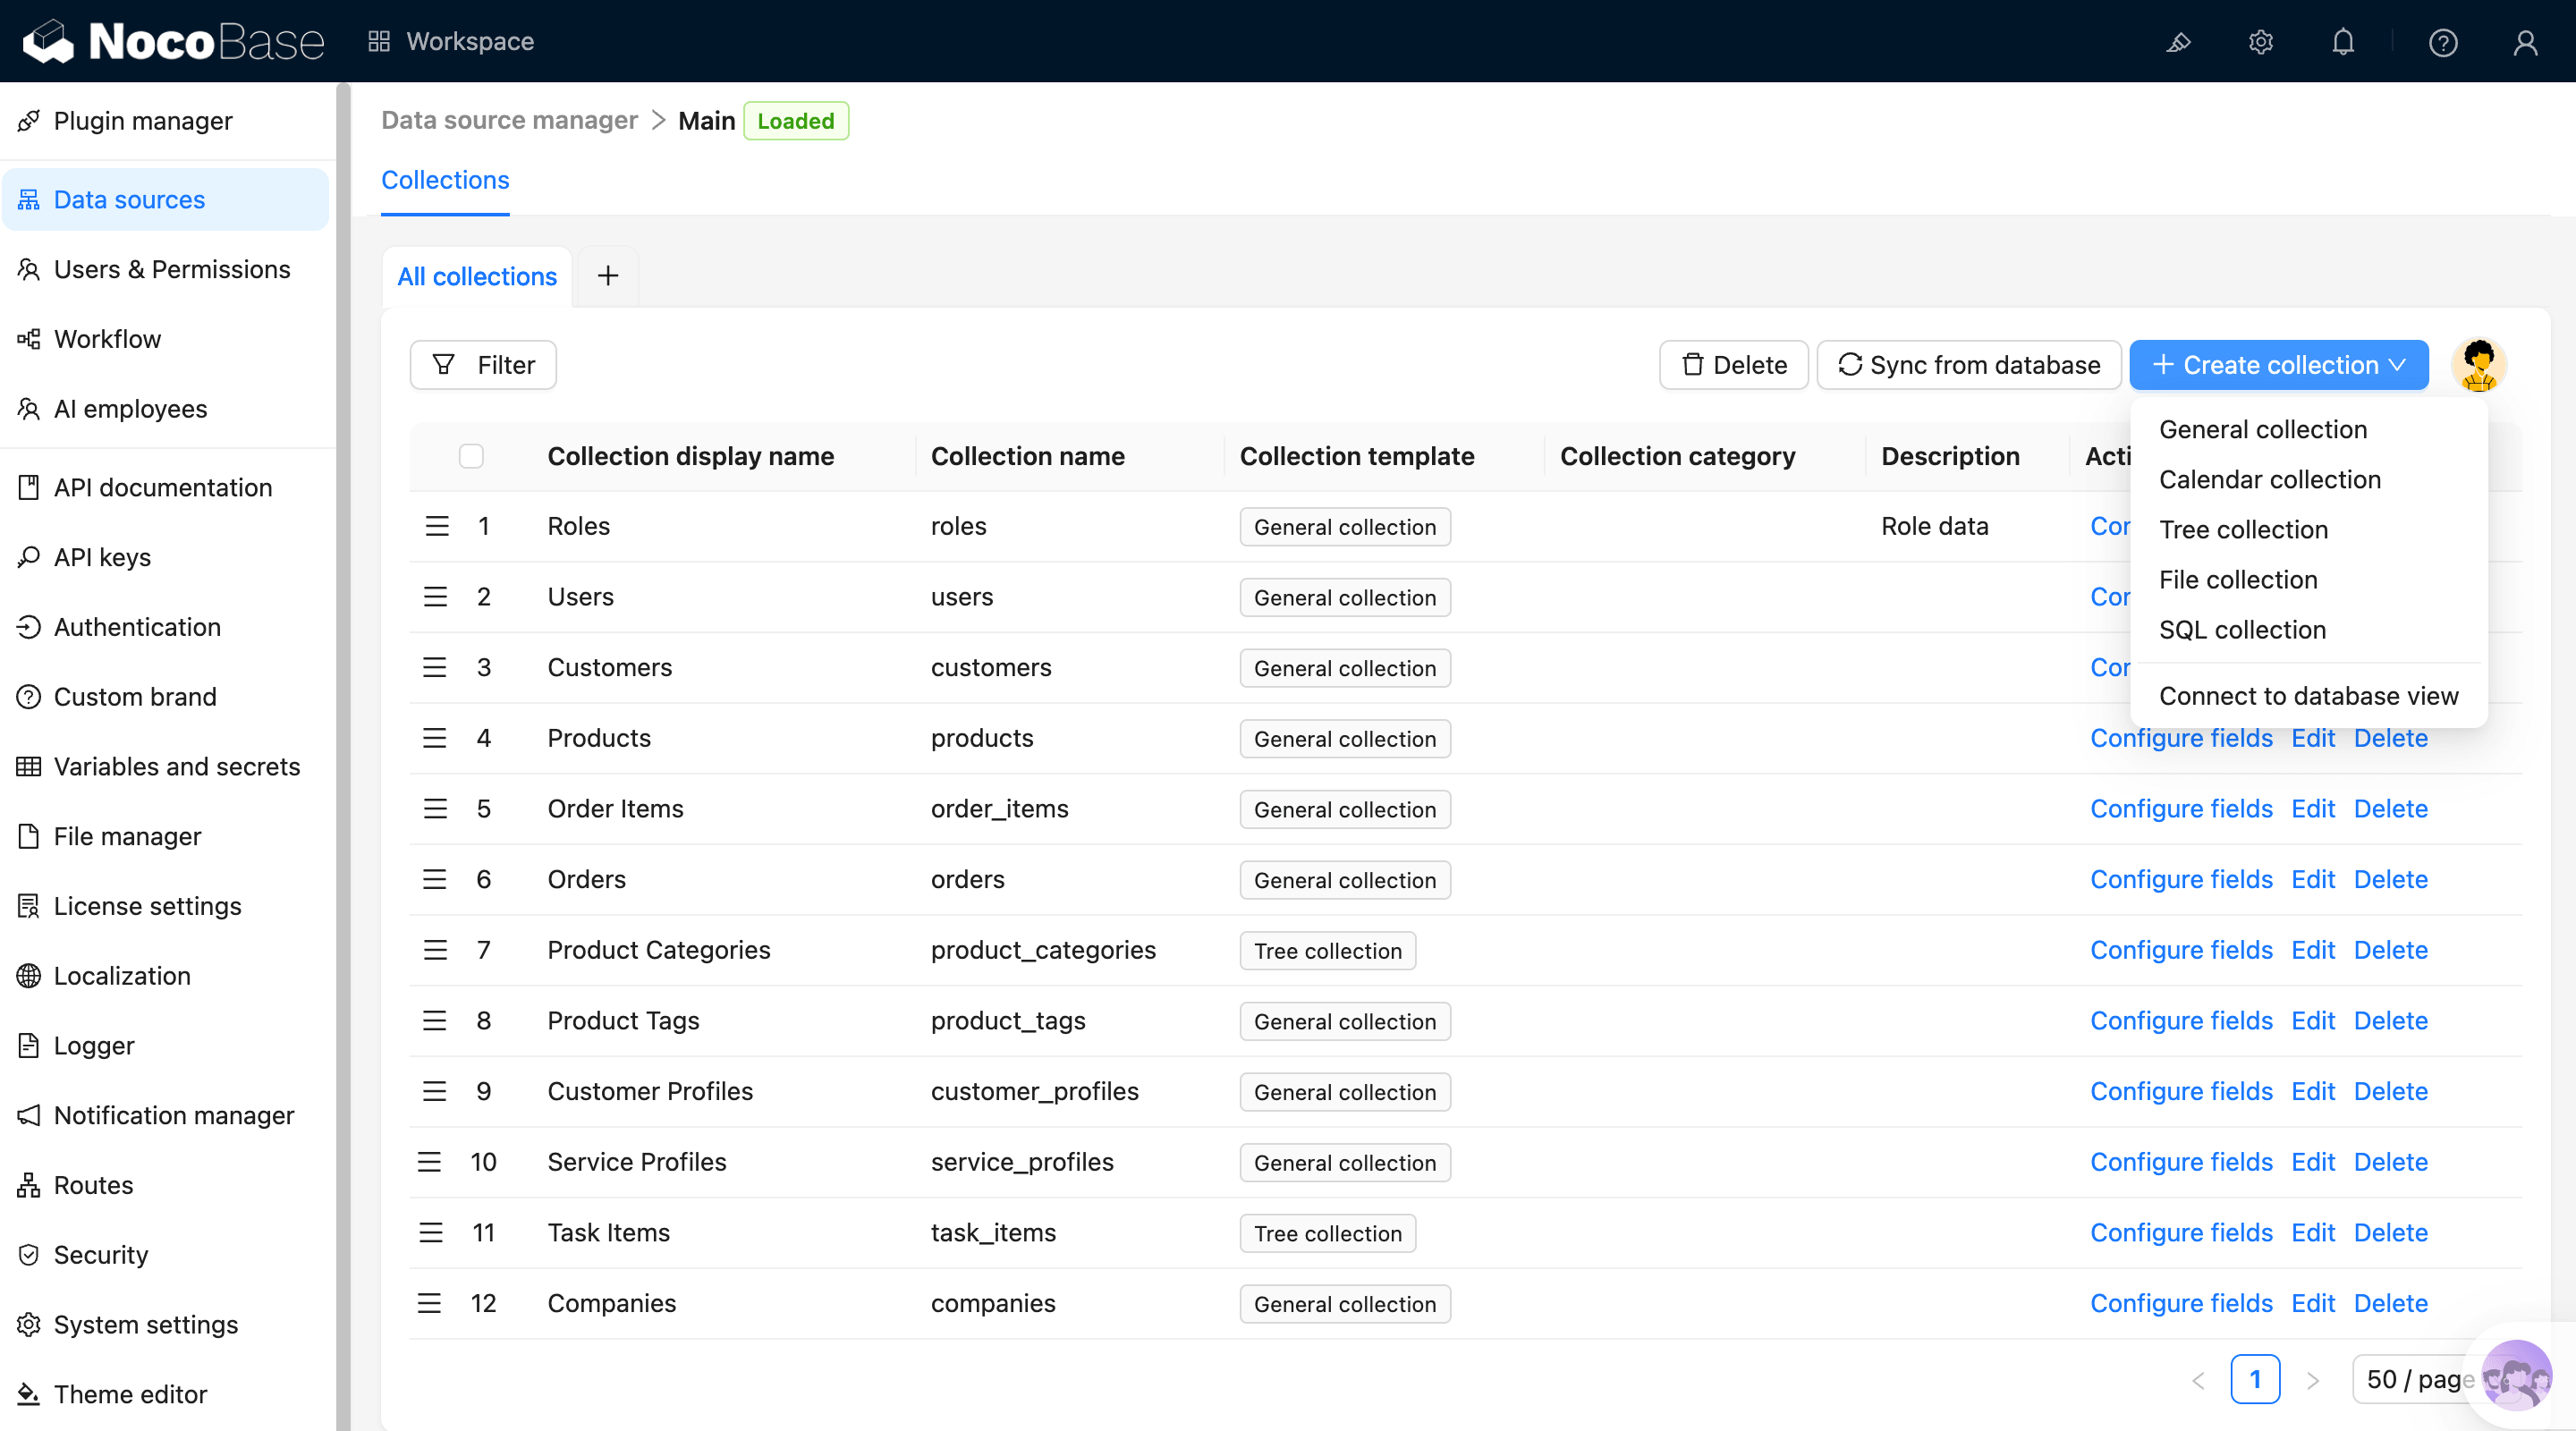Image resolution: width=2576 pixels, height=1431 pixels.
Task: Click the help question mark icon
Action: [x=2442, y=42]
